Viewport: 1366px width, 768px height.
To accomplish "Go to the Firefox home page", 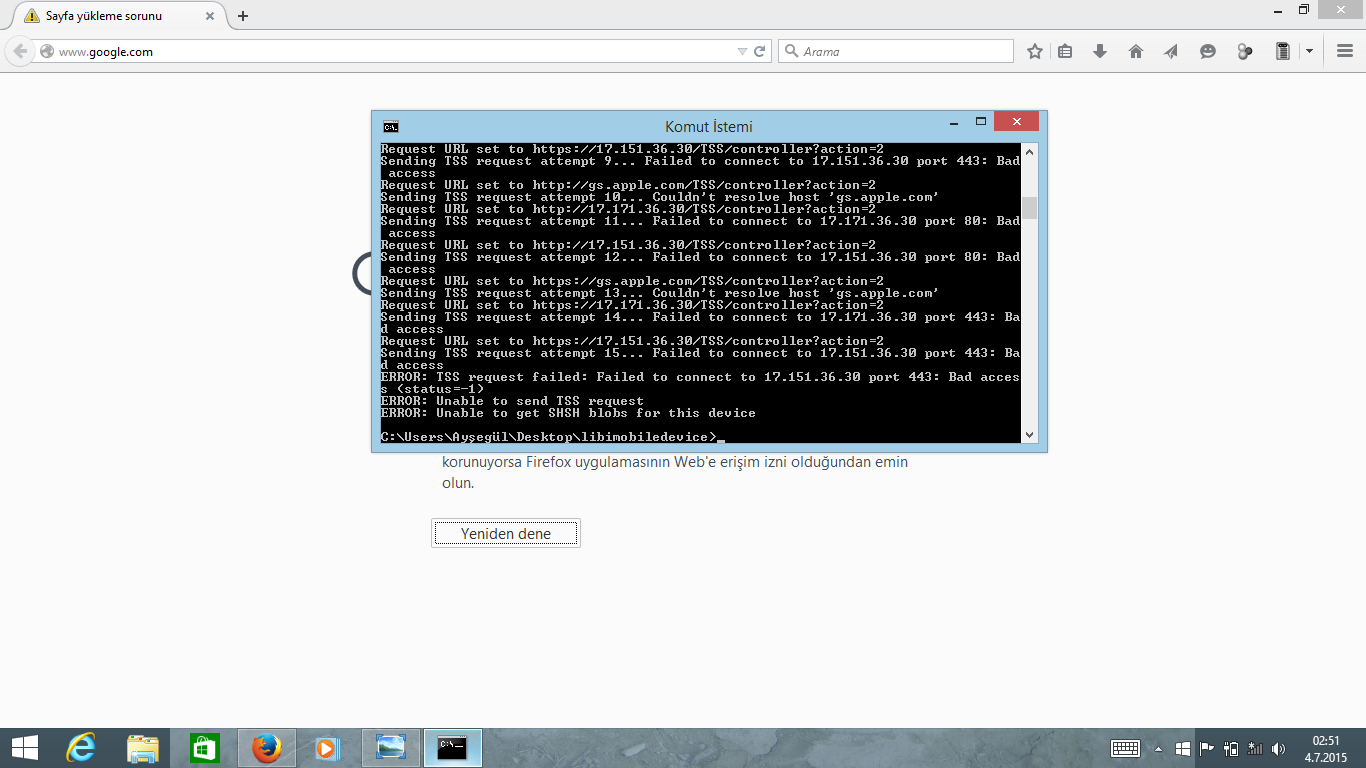I will 1136,51.
